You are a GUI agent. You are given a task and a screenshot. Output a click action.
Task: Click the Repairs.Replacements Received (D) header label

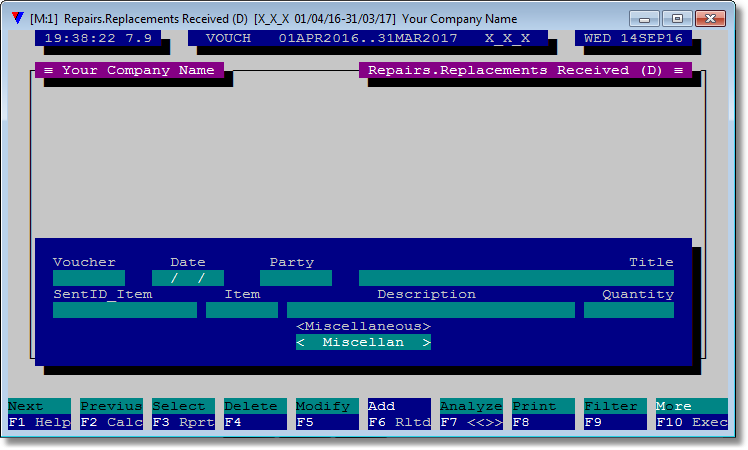tap(515, 70)
